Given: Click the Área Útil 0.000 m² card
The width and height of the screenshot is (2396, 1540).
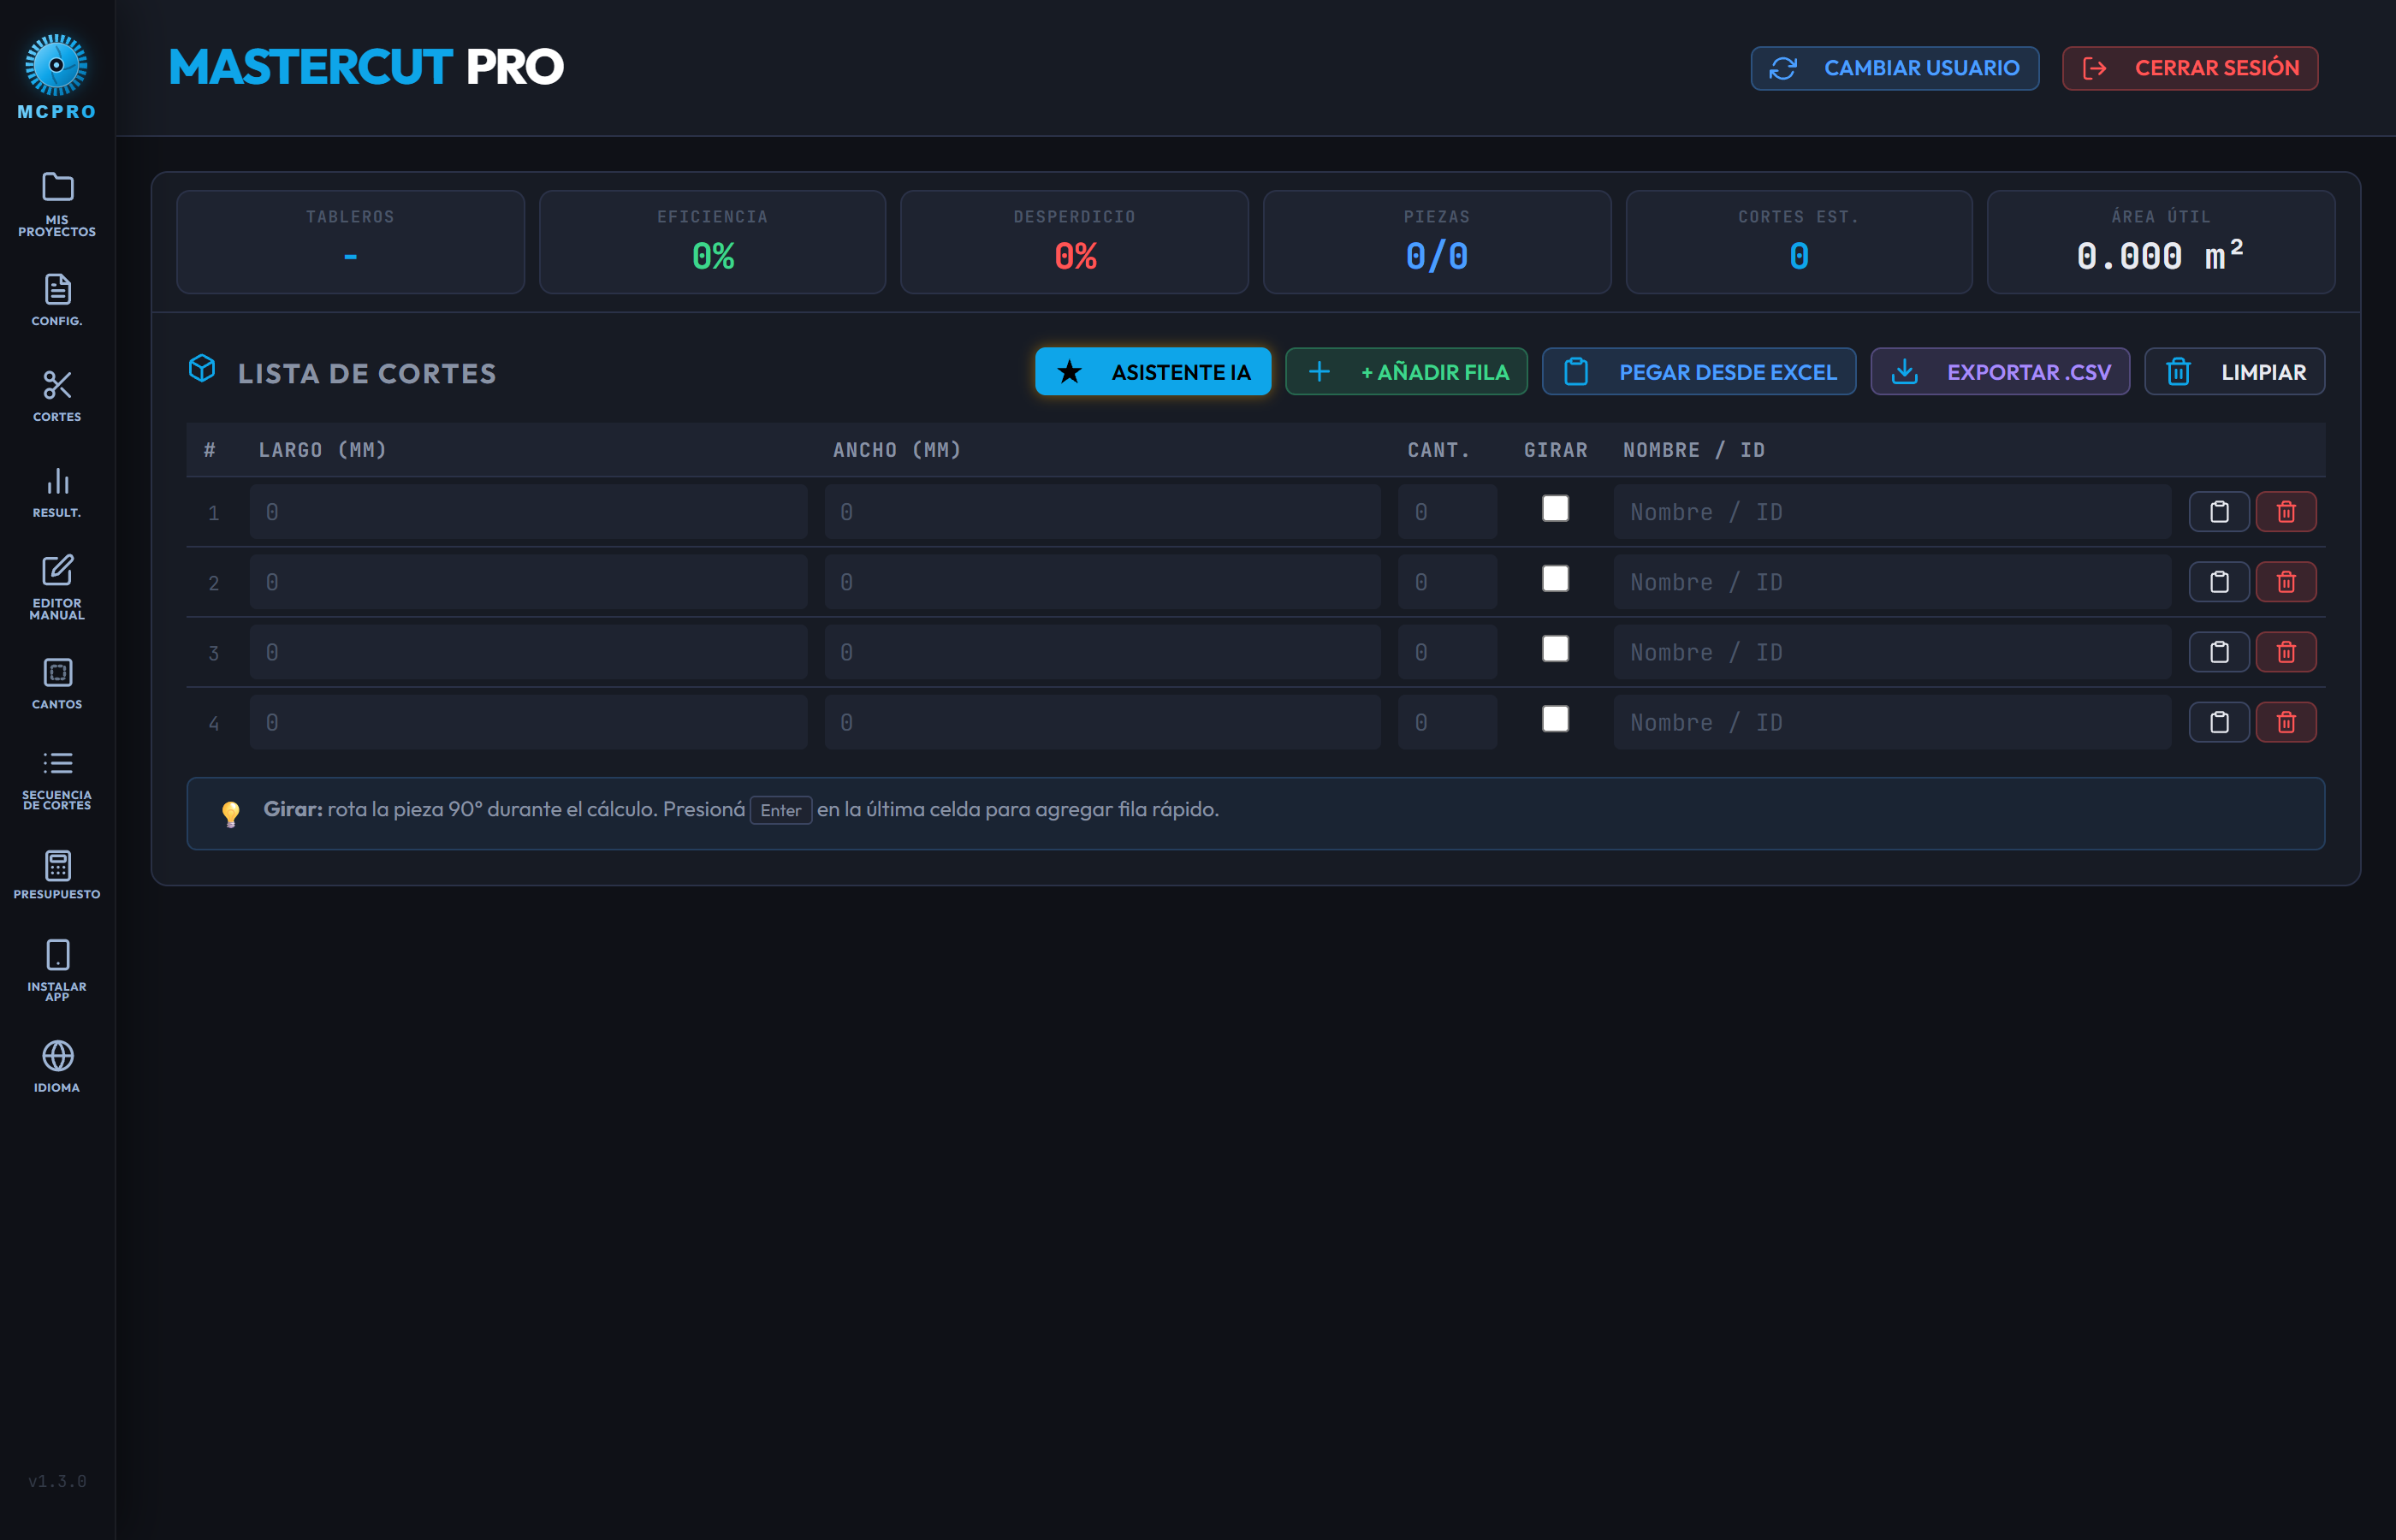Looking at the screenshot, I should tap(2161, 242).
